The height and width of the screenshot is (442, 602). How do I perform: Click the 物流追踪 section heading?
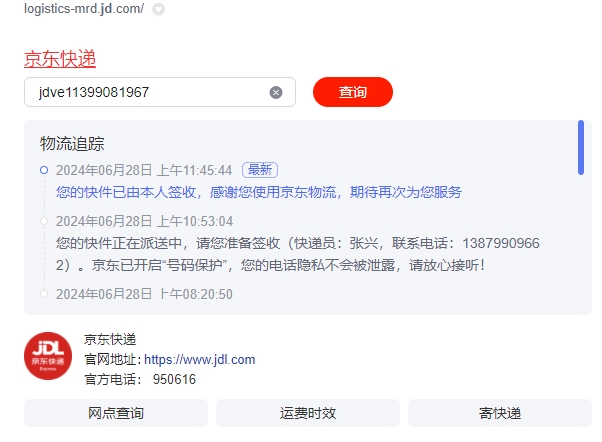tap(72, 144)
